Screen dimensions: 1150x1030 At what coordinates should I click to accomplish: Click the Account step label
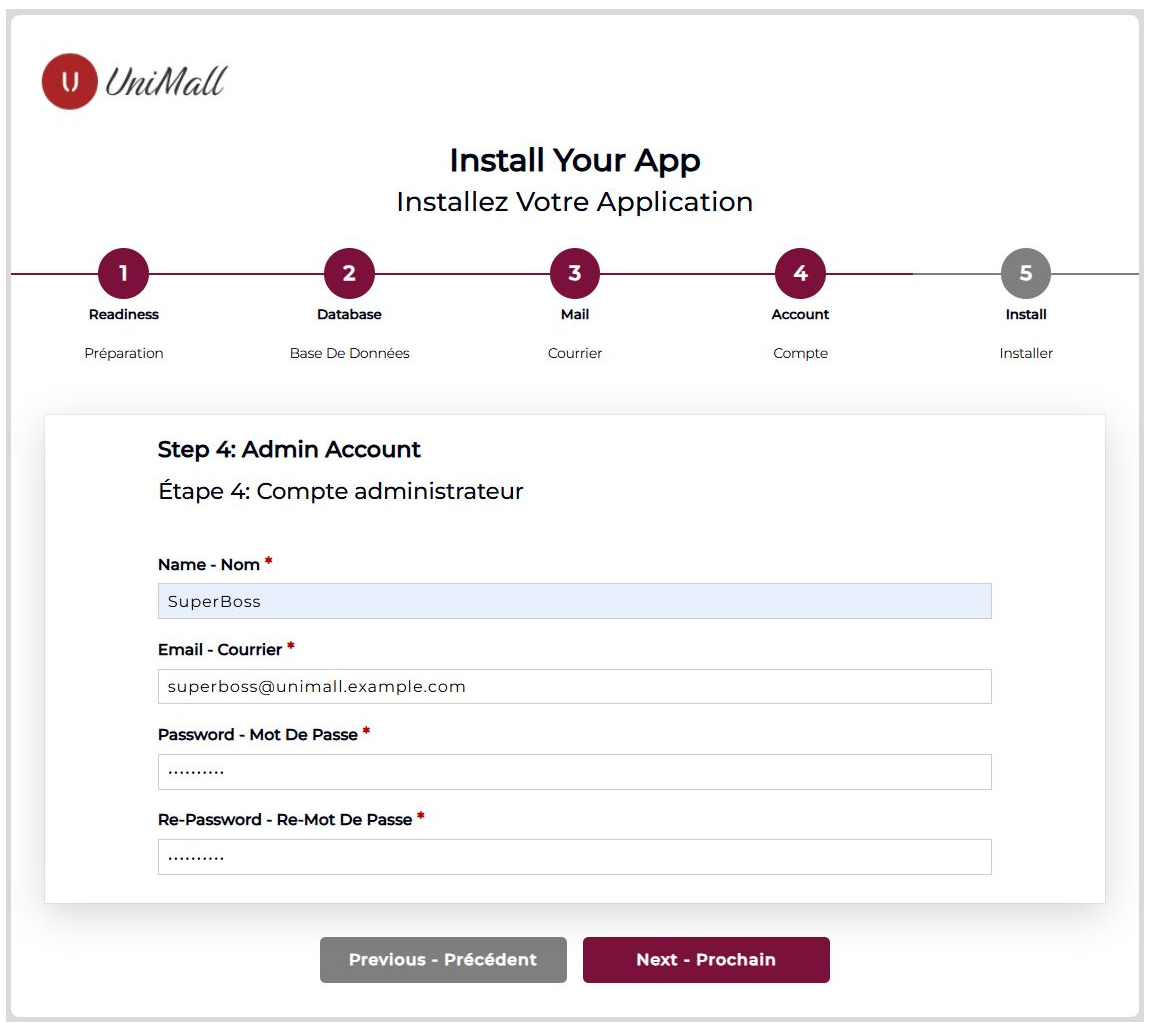coord(800,314)
